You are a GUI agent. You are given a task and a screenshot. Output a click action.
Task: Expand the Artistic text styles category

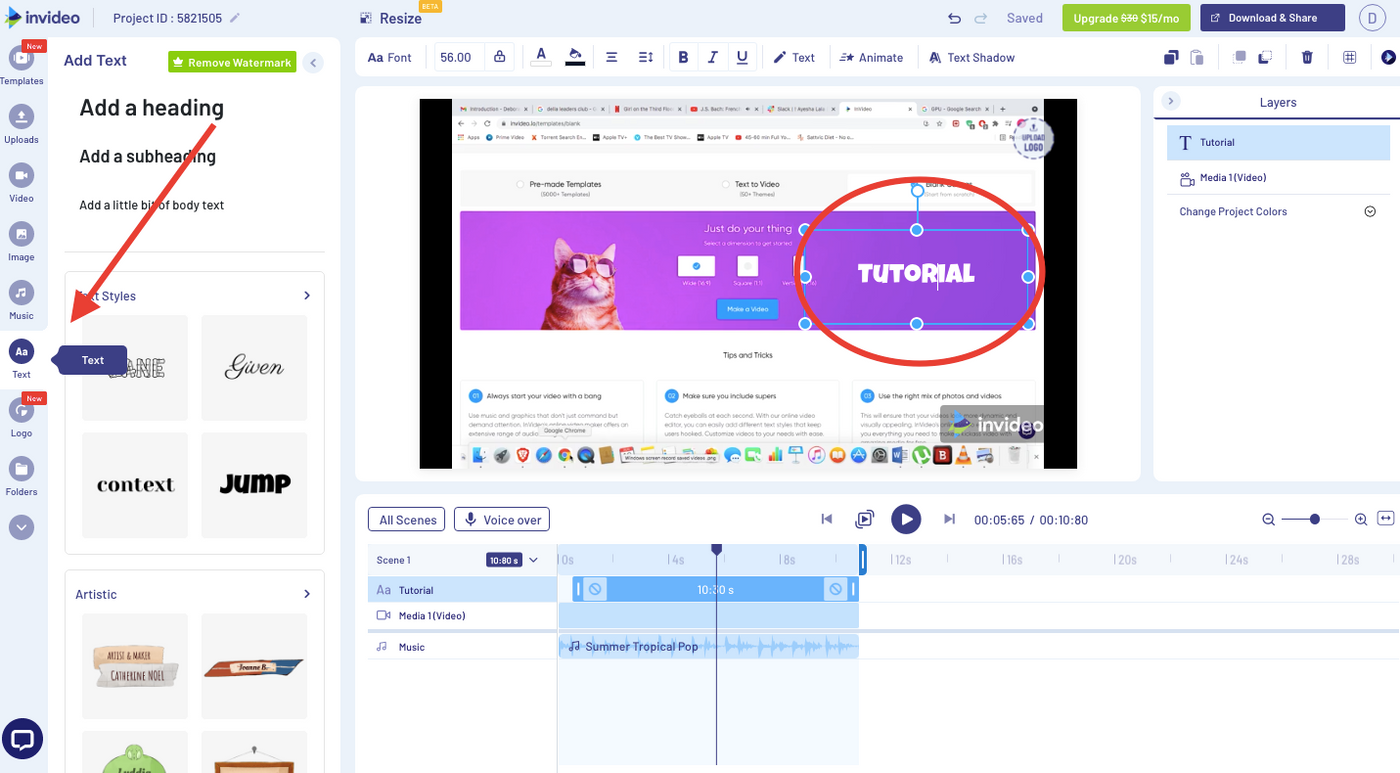click(307, 594)
